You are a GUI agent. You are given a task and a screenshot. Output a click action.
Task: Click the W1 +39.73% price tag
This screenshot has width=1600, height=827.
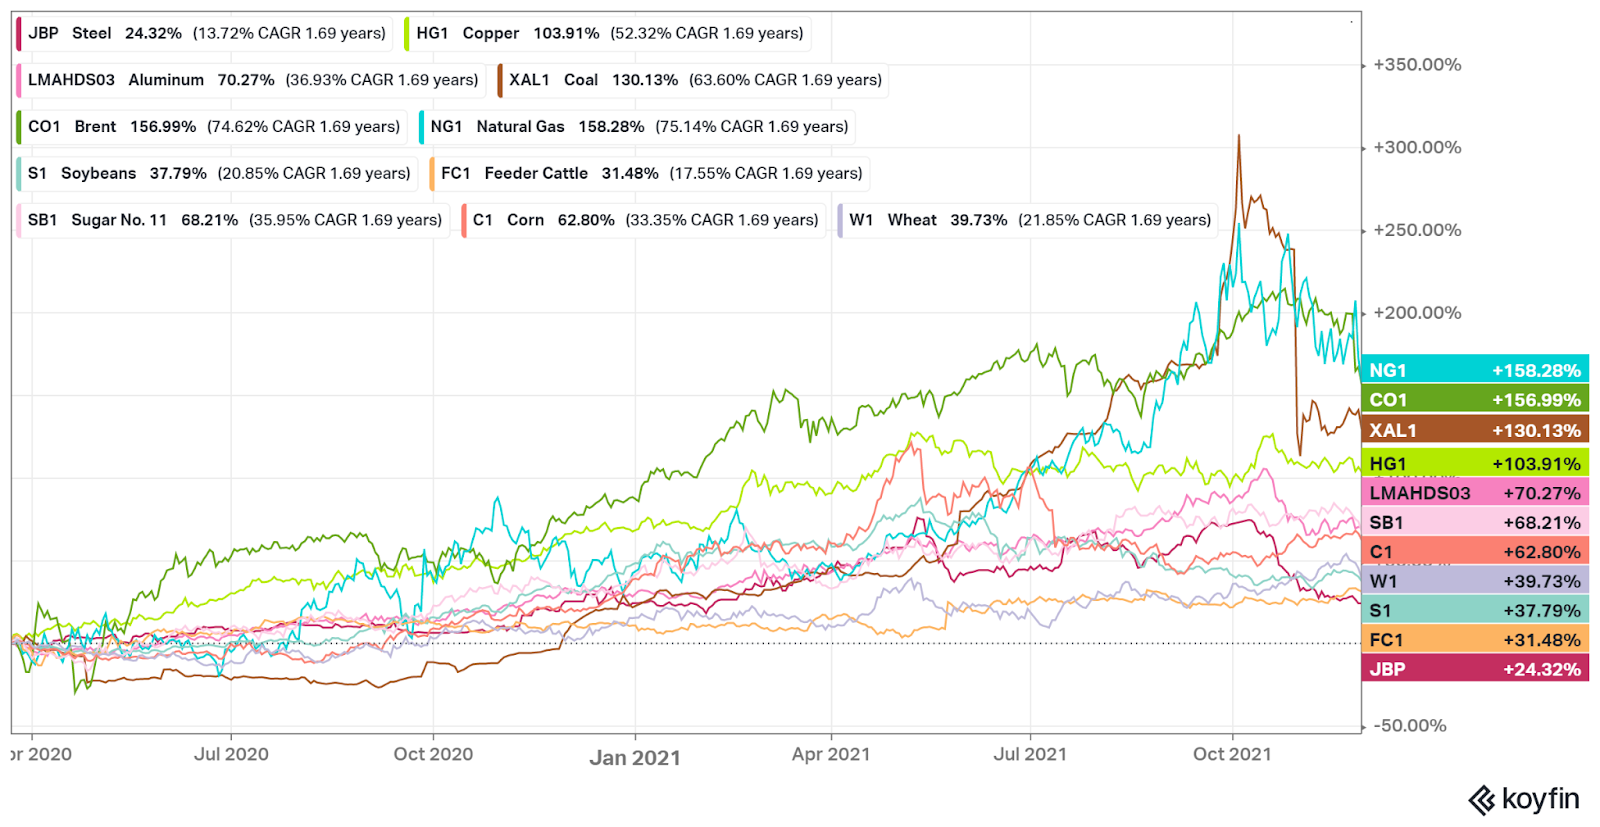pos(1475,581)
